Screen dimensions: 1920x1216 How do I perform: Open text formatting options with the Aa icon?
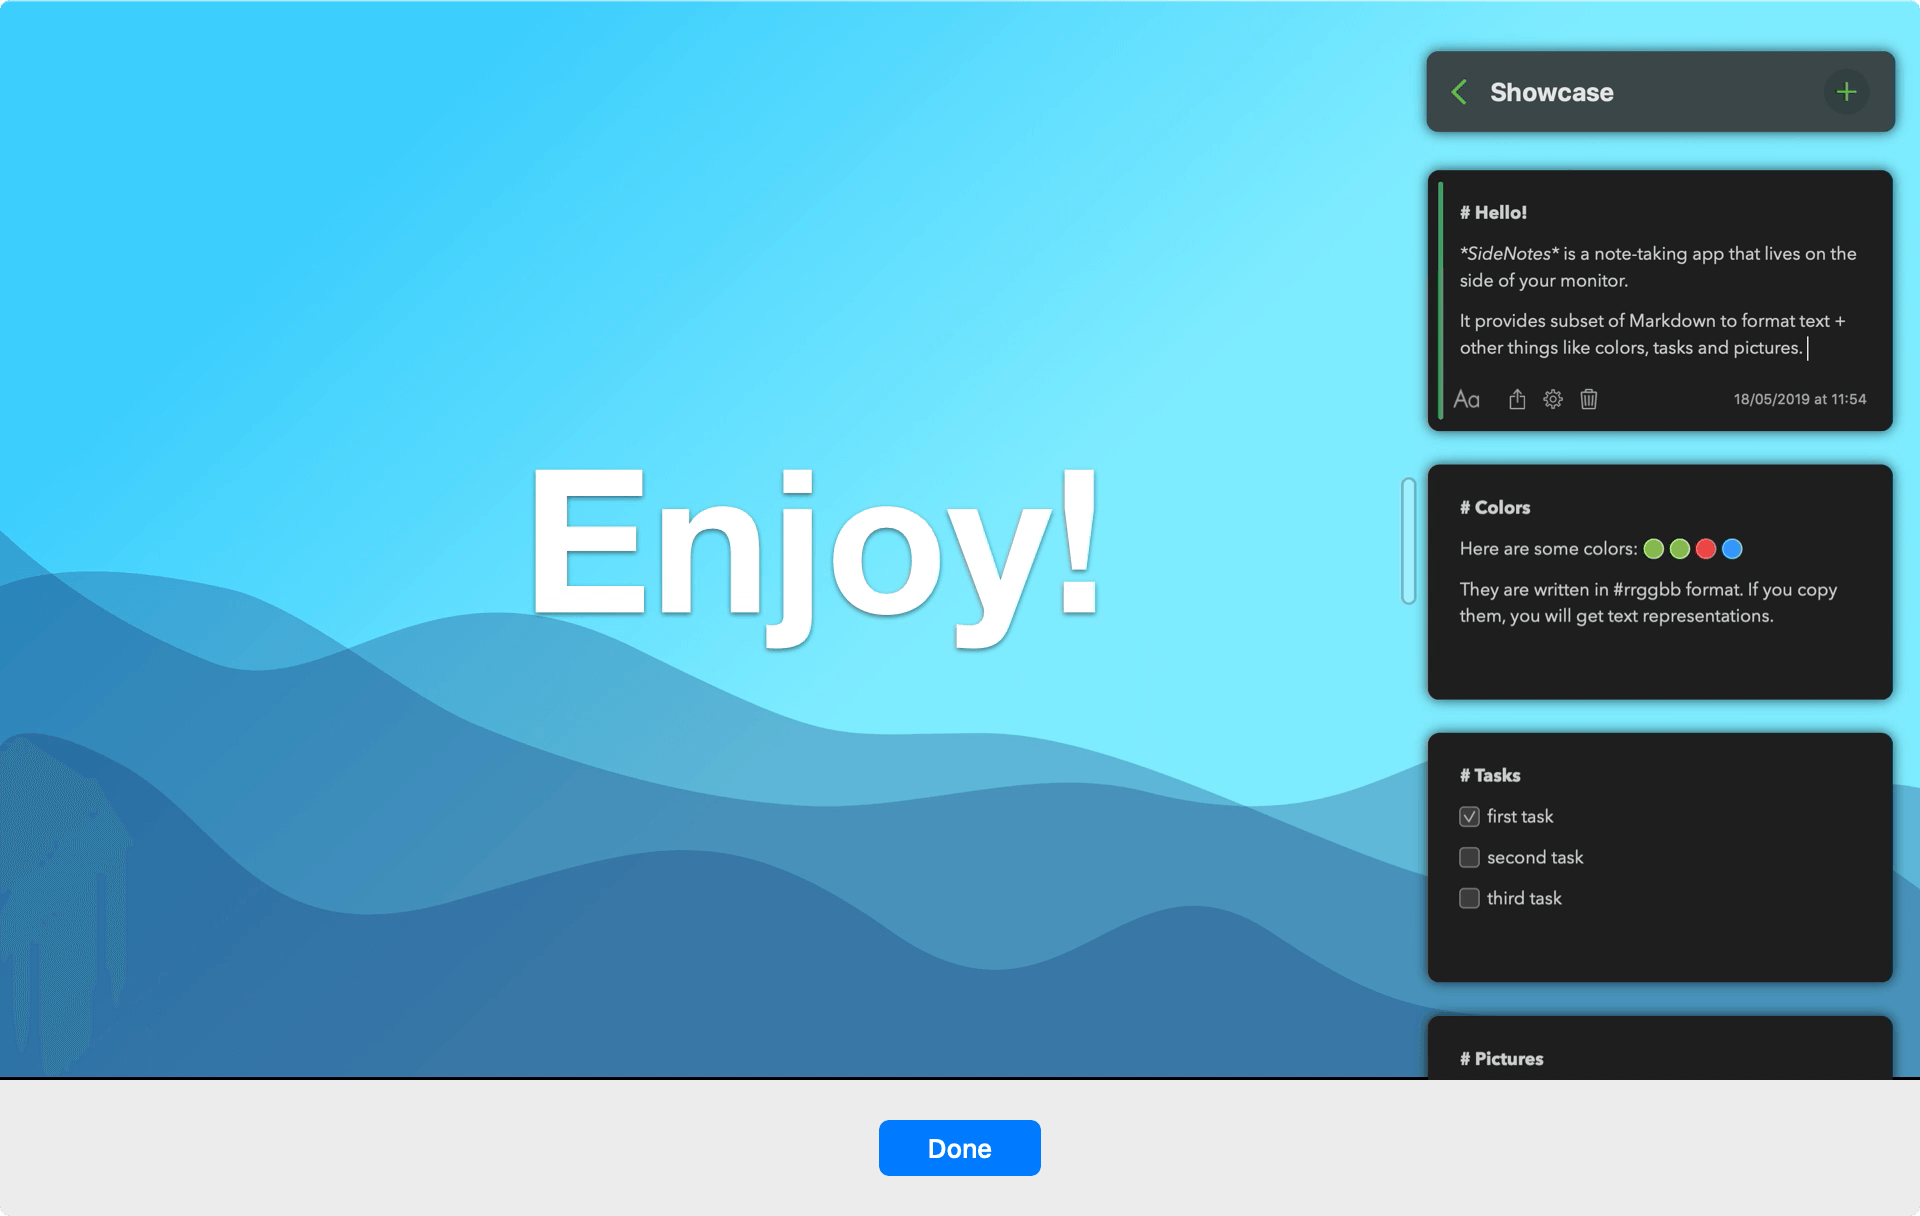(1467, 398)
